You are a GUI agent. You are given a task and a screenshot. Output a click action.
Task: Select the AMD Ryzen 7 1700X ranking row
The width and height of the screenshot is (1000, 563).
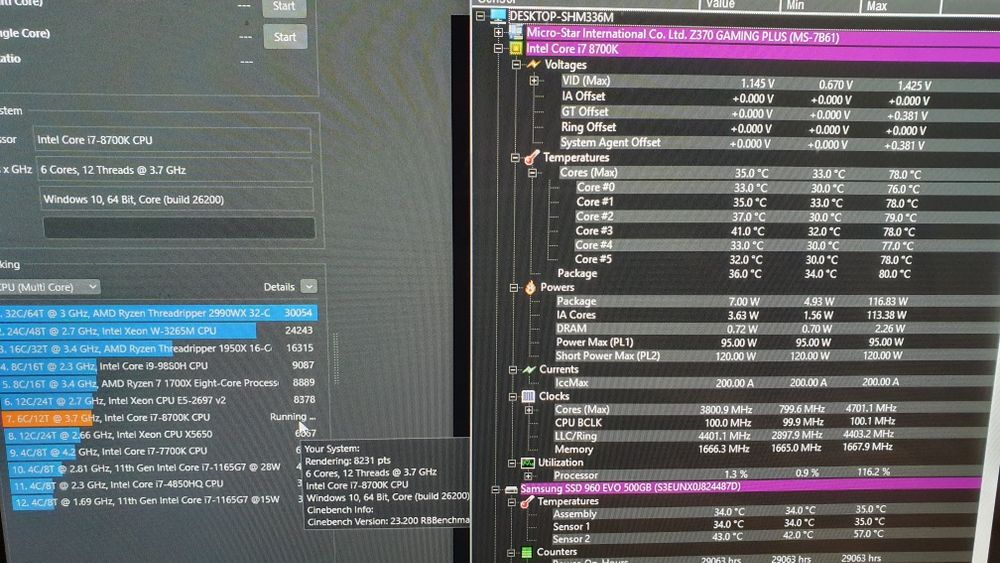[159, 383]
